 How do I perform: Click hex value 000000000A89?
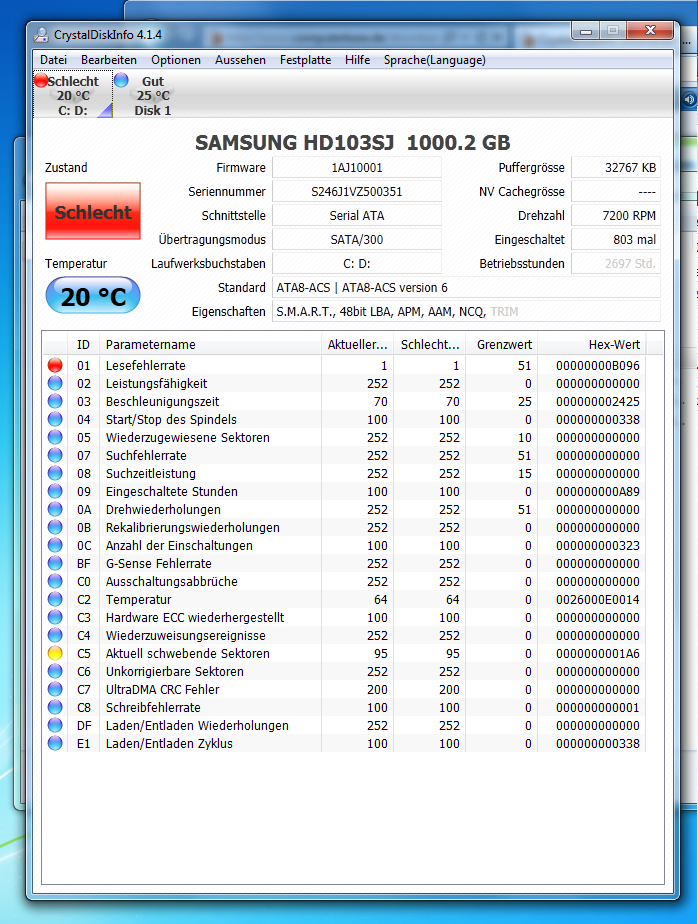coord(598,491)
